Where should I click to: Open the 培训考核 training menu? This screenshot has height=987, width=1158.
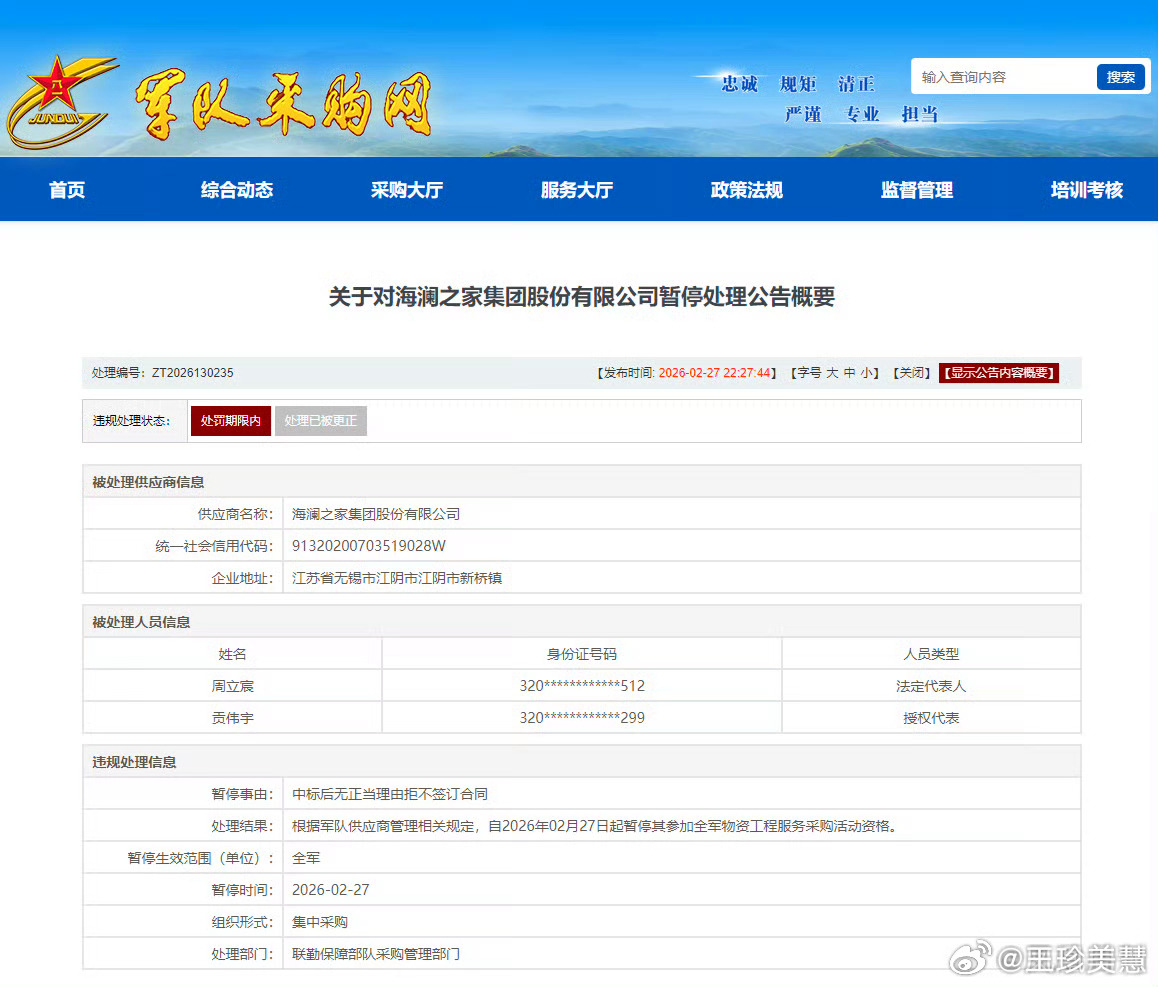1087,189
